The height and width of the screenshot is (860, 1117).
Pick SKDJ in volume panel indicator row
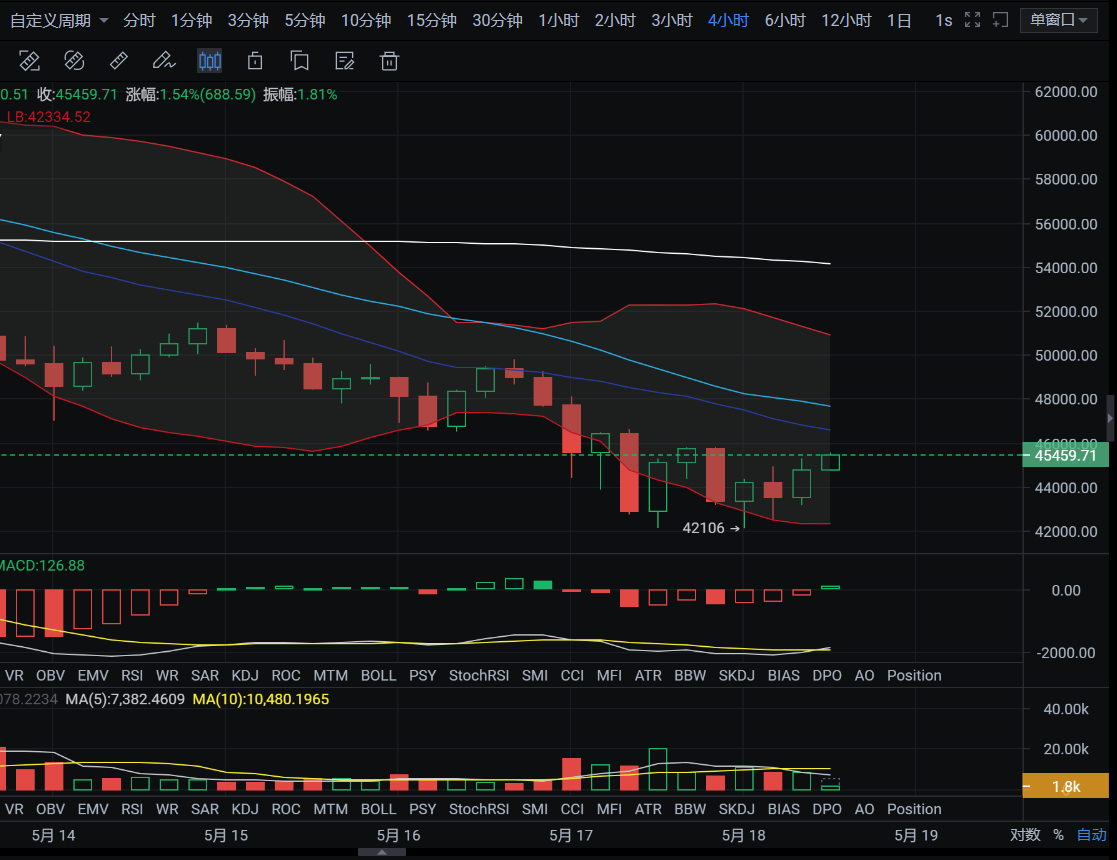[737, 809]
